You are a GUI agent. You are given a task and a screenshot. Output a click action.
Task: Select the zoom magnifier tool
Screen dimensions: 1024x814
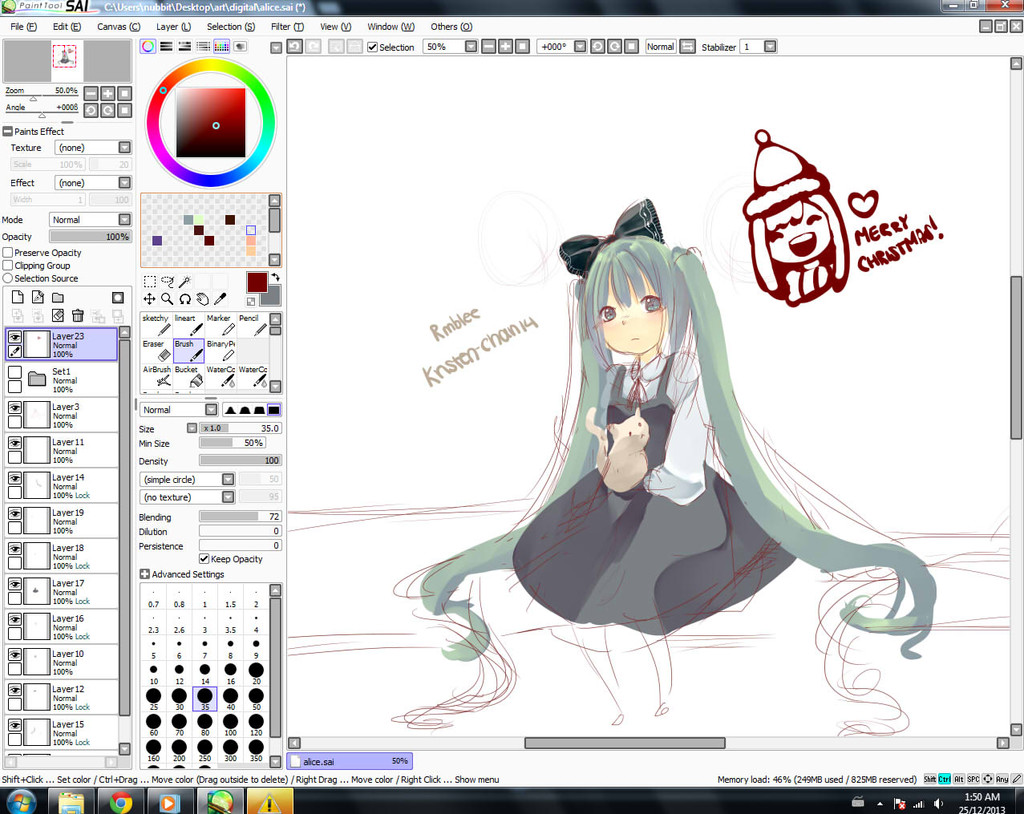167,299
